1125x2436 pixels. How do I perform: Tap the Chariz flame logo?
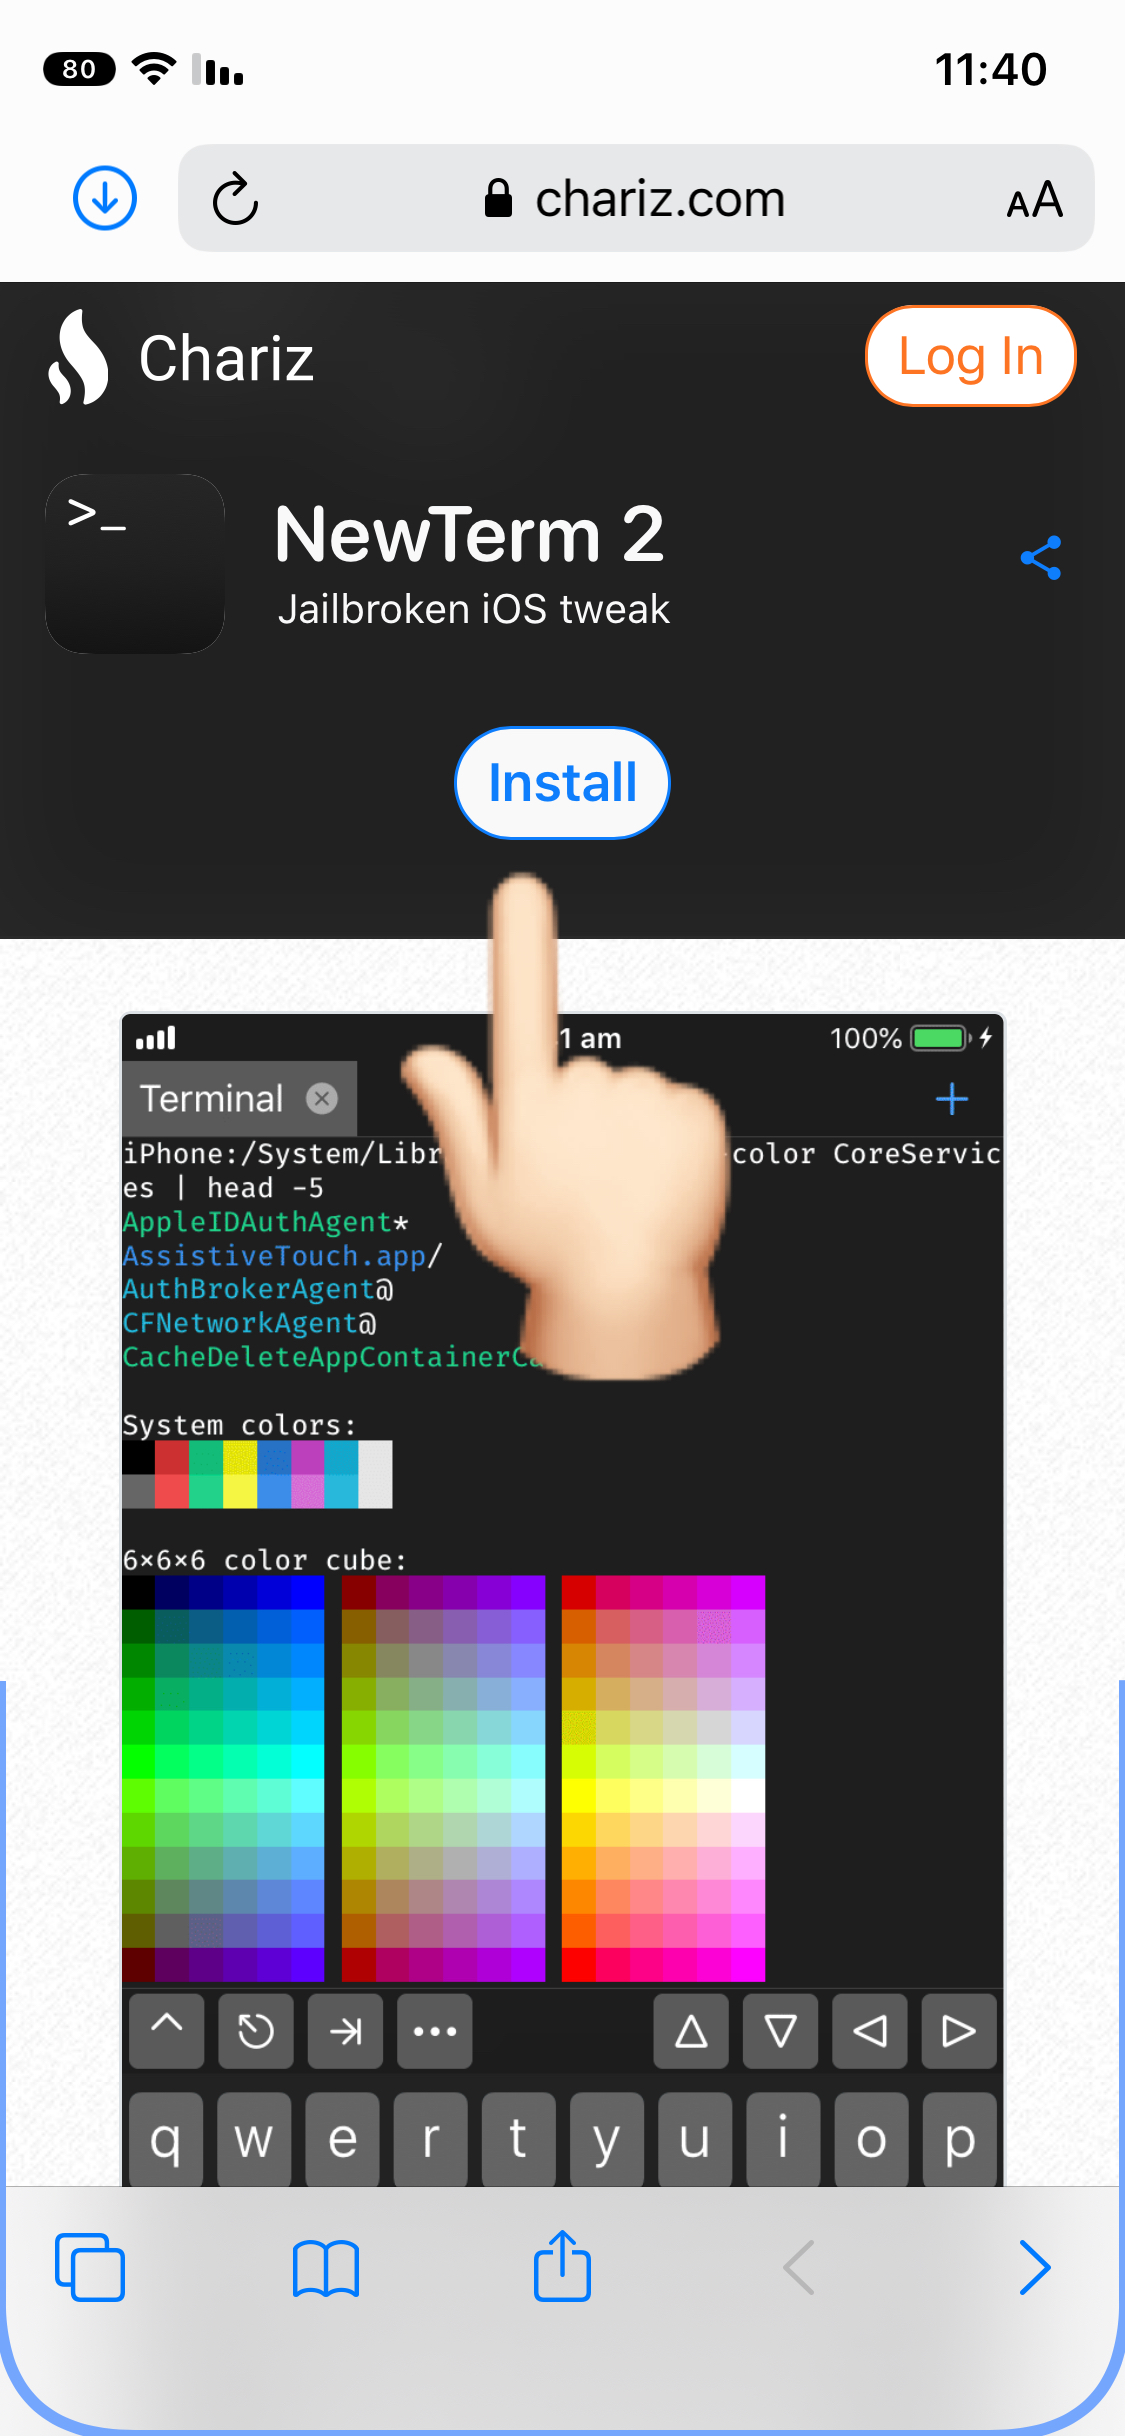[x=78, y=357]
